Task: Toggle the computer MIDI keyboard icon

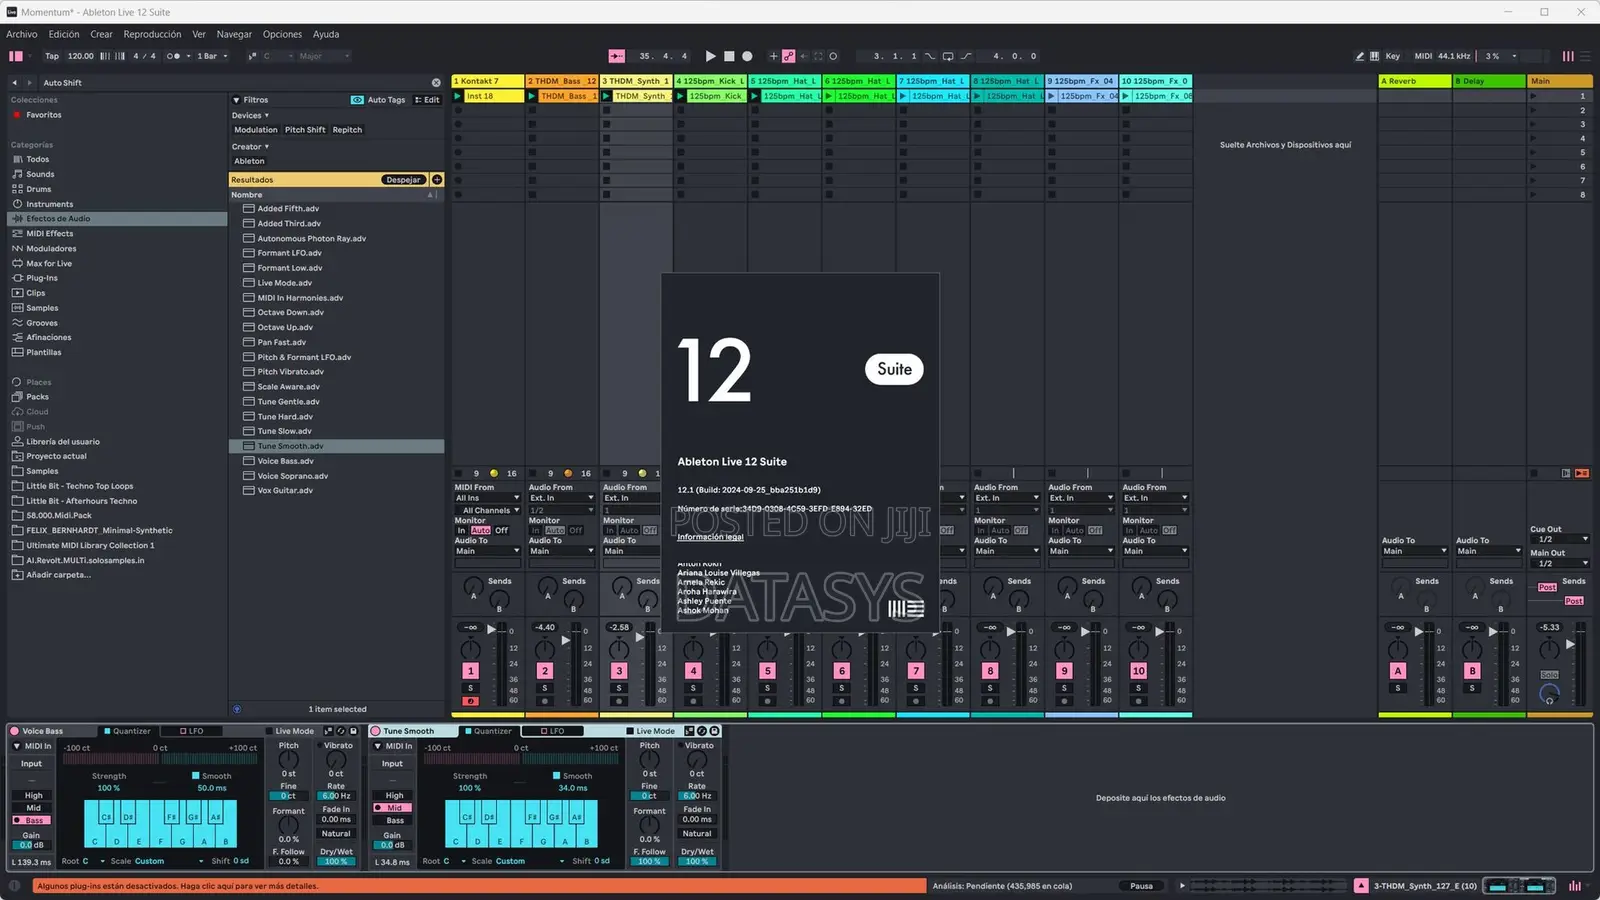Action: 1374,56
